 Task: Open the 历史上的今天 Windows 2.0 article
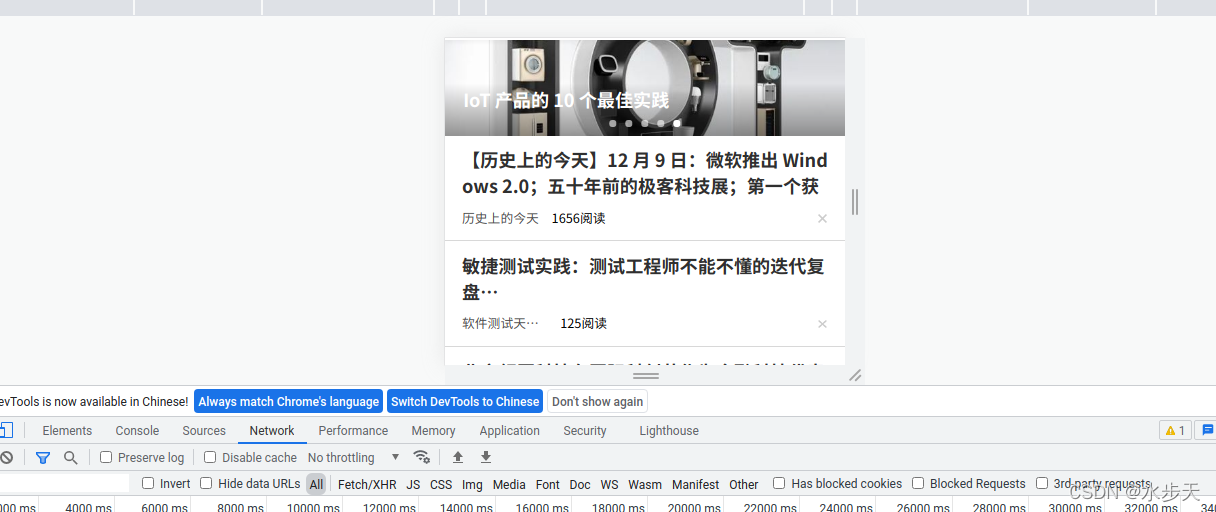pos(645,173)
